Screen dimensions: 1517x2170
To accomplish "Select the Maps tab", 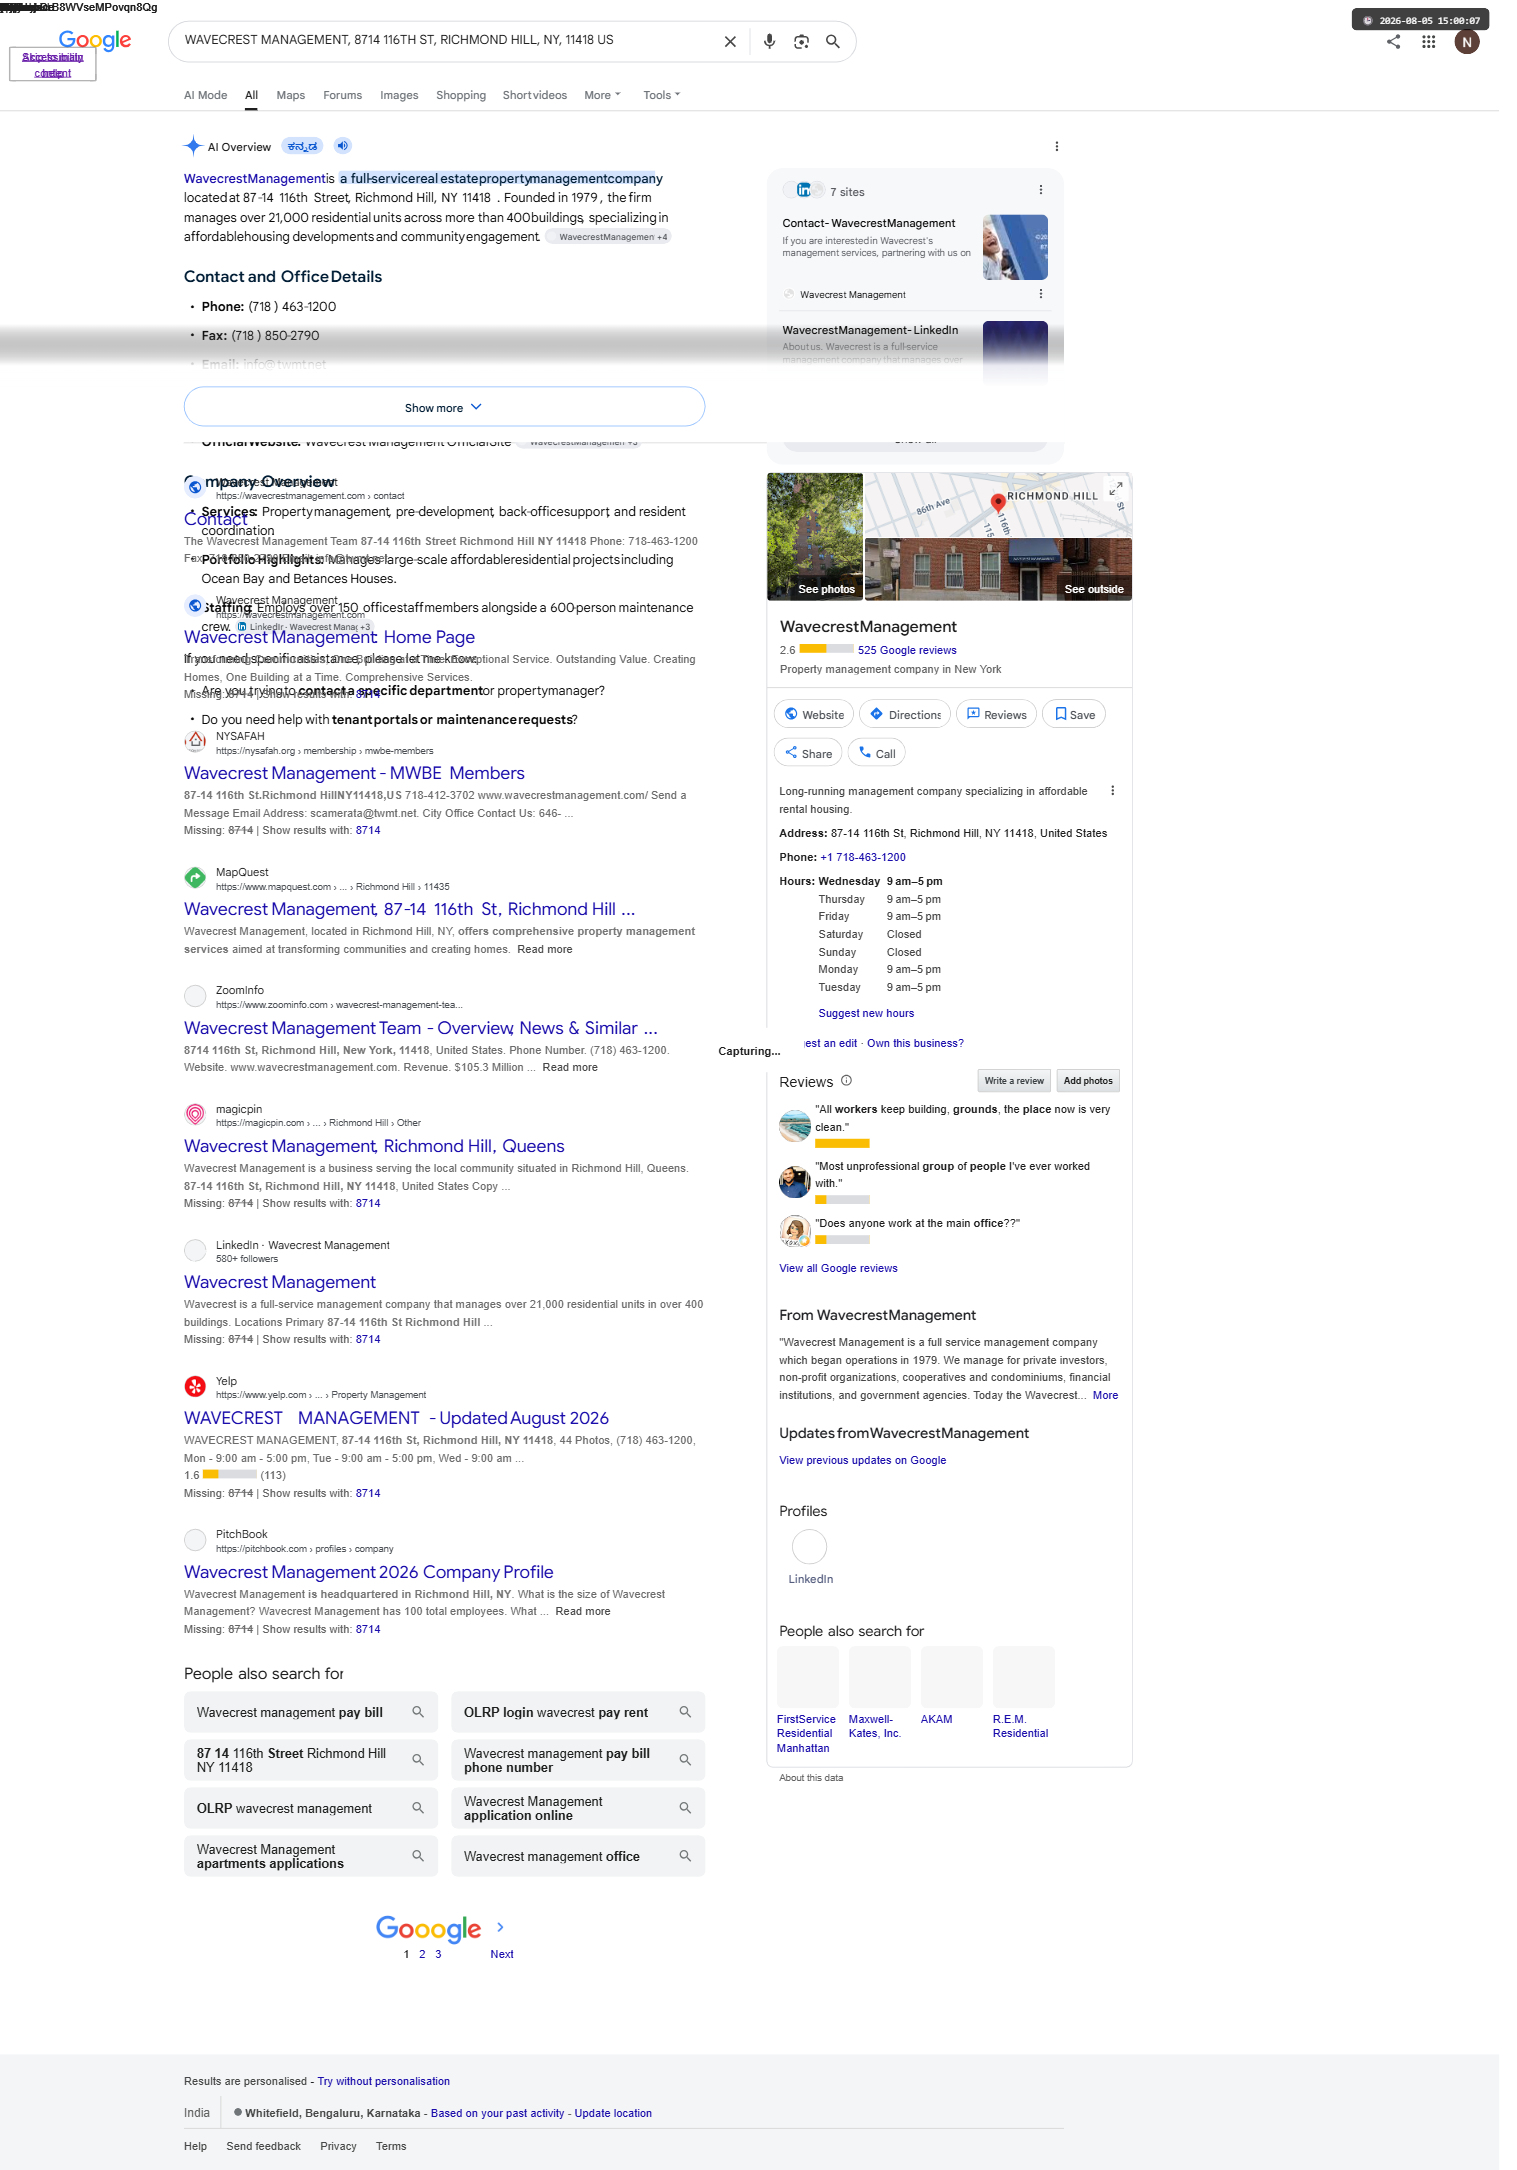I will (x=291, y=95).
